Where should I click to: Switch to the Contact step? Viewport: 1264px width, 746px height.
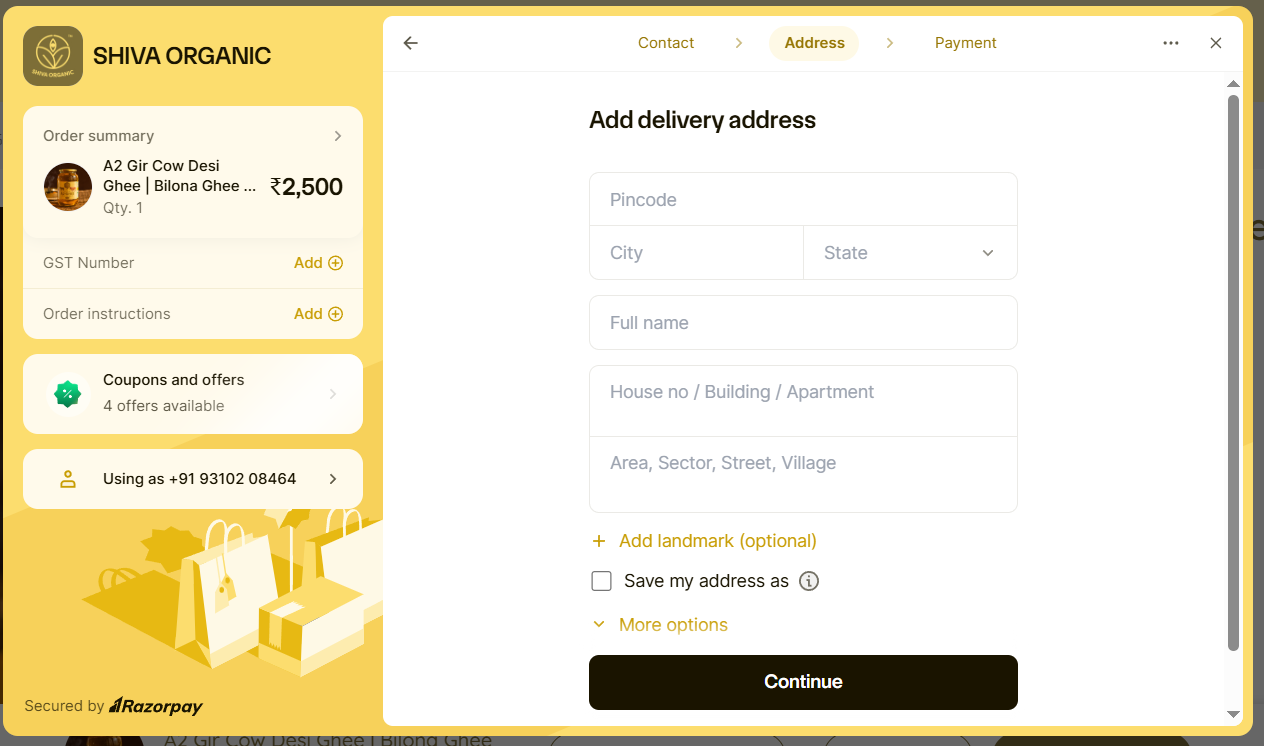coord(666,43)
